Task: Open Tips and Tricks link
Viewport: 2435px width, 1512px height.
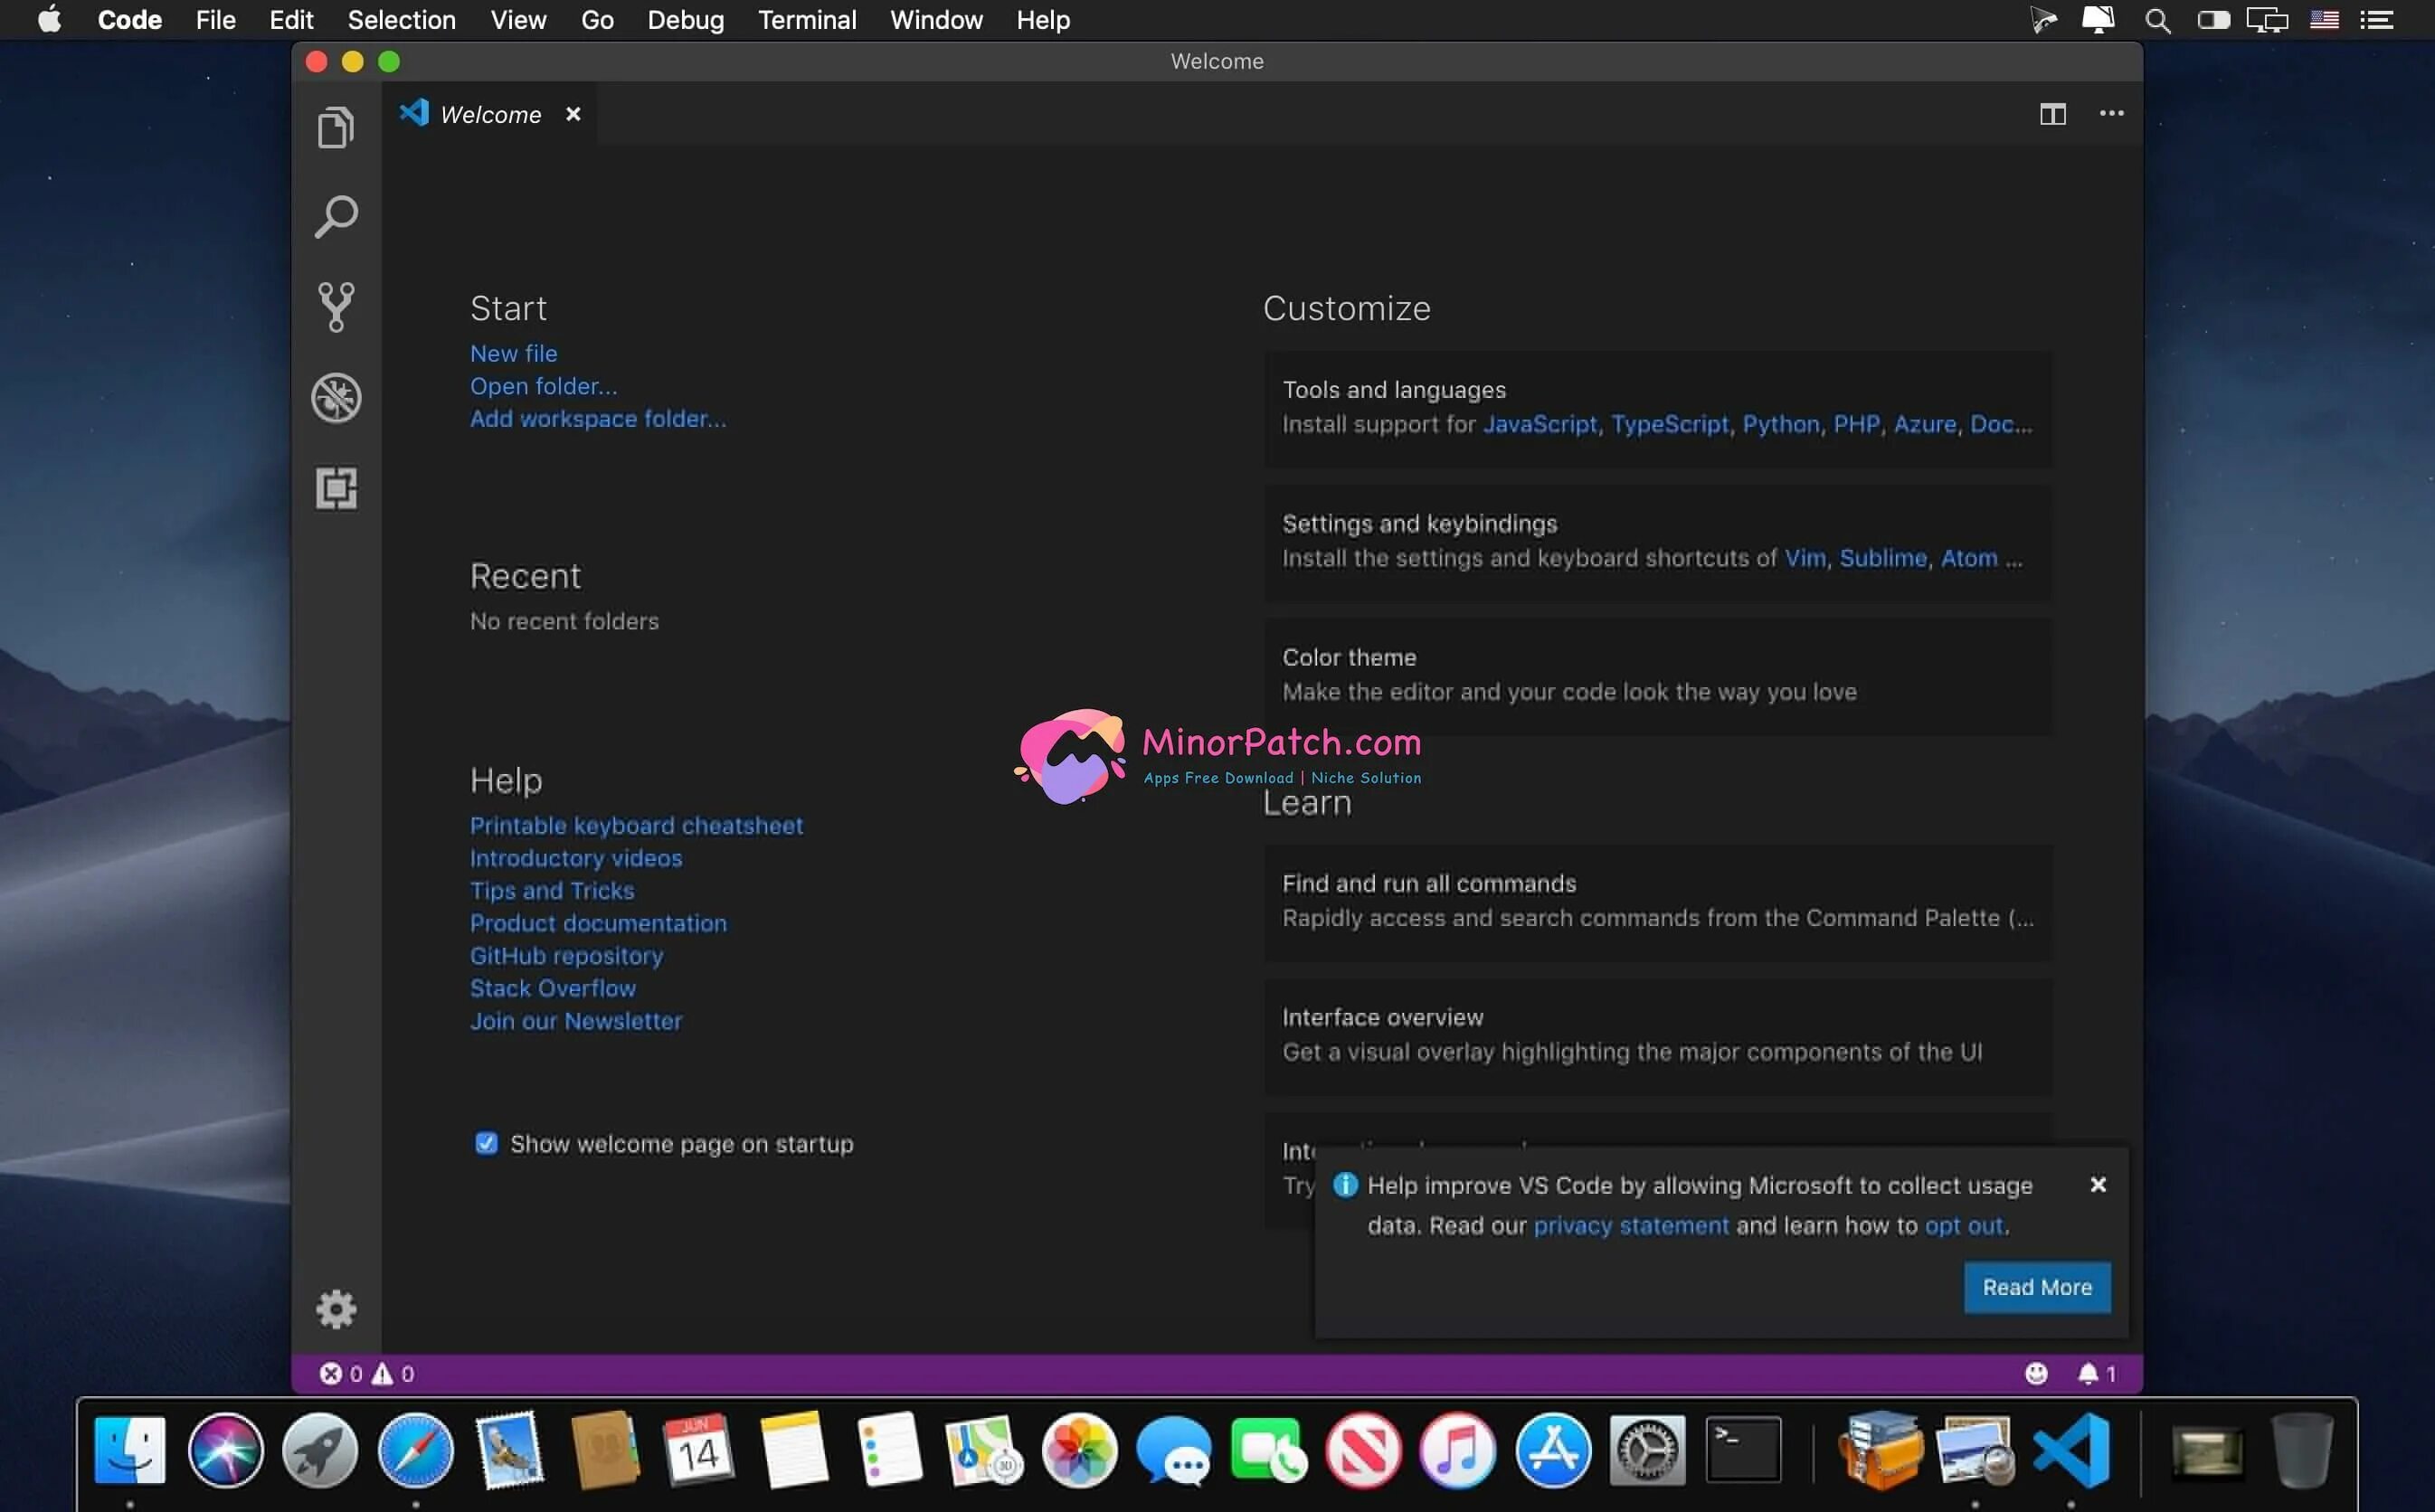Action: click(x=552, y=890)
